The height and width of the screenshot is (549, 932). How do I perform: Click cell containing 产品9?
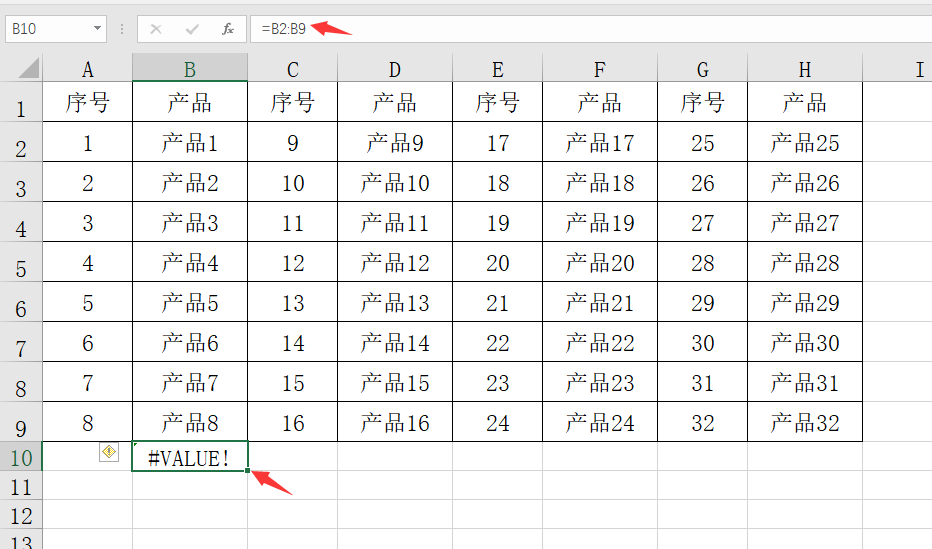tap(395, 142)
